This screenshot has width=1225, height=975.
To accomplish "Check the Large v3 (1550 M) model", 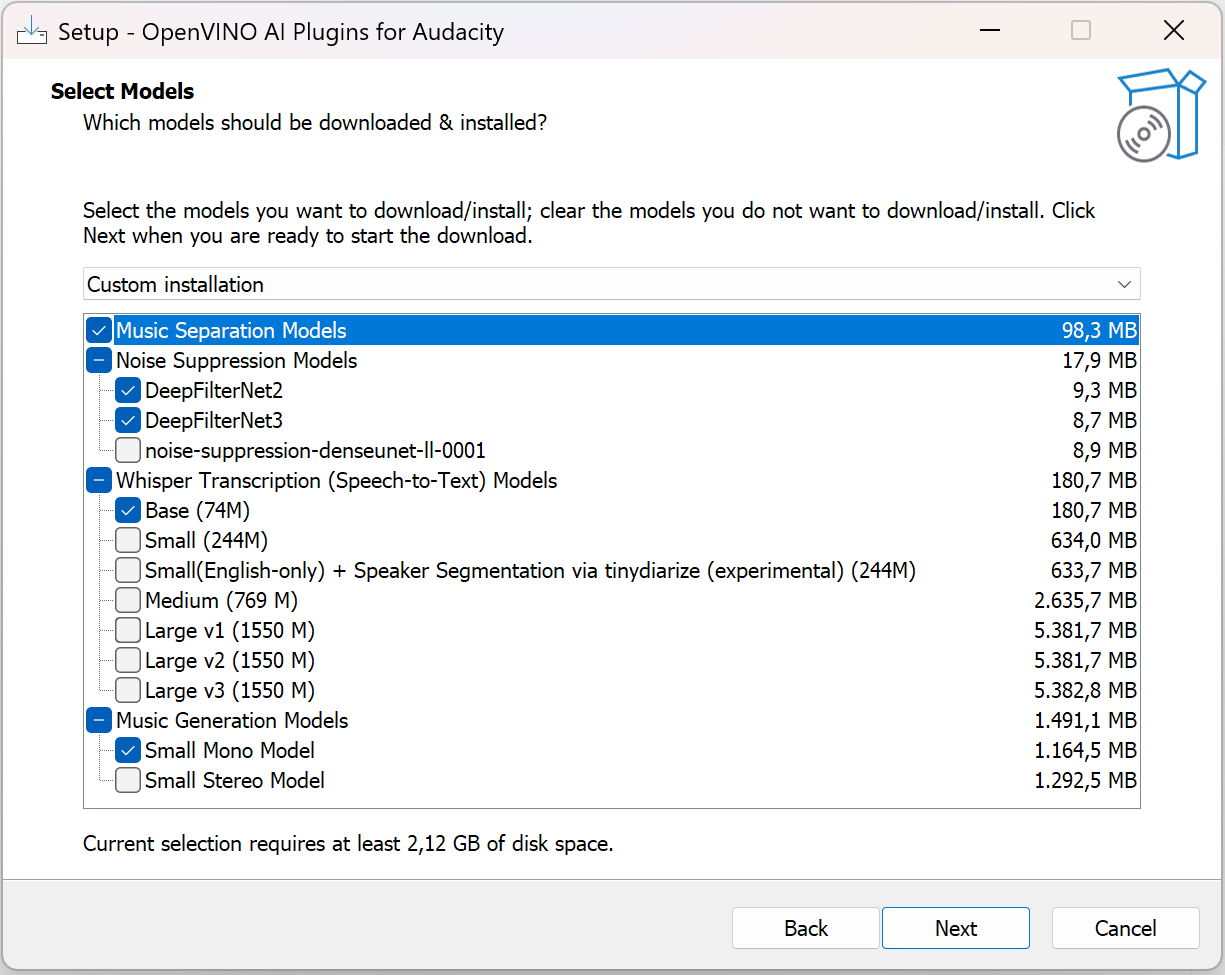I will 127,690.
